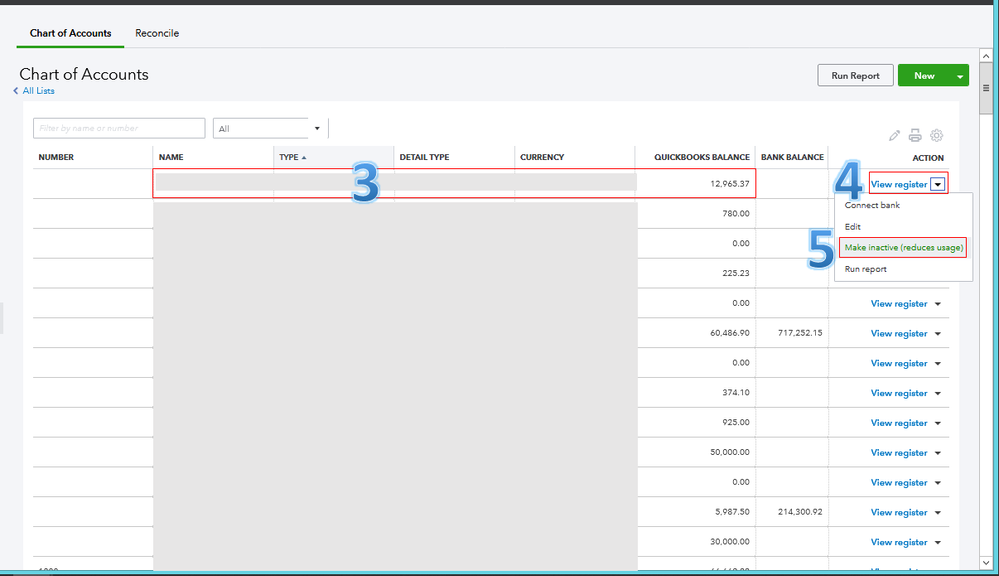
Task: Select the Chart of Accounts tab
Action: 70,33
